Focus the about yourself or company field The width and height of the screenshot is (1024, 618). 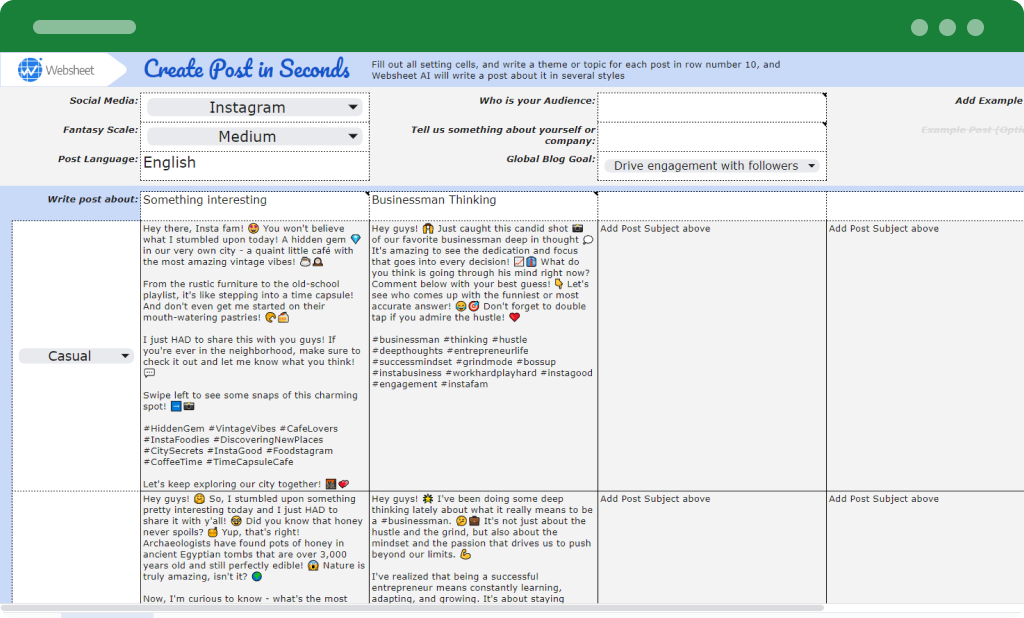tap(712, 137)
